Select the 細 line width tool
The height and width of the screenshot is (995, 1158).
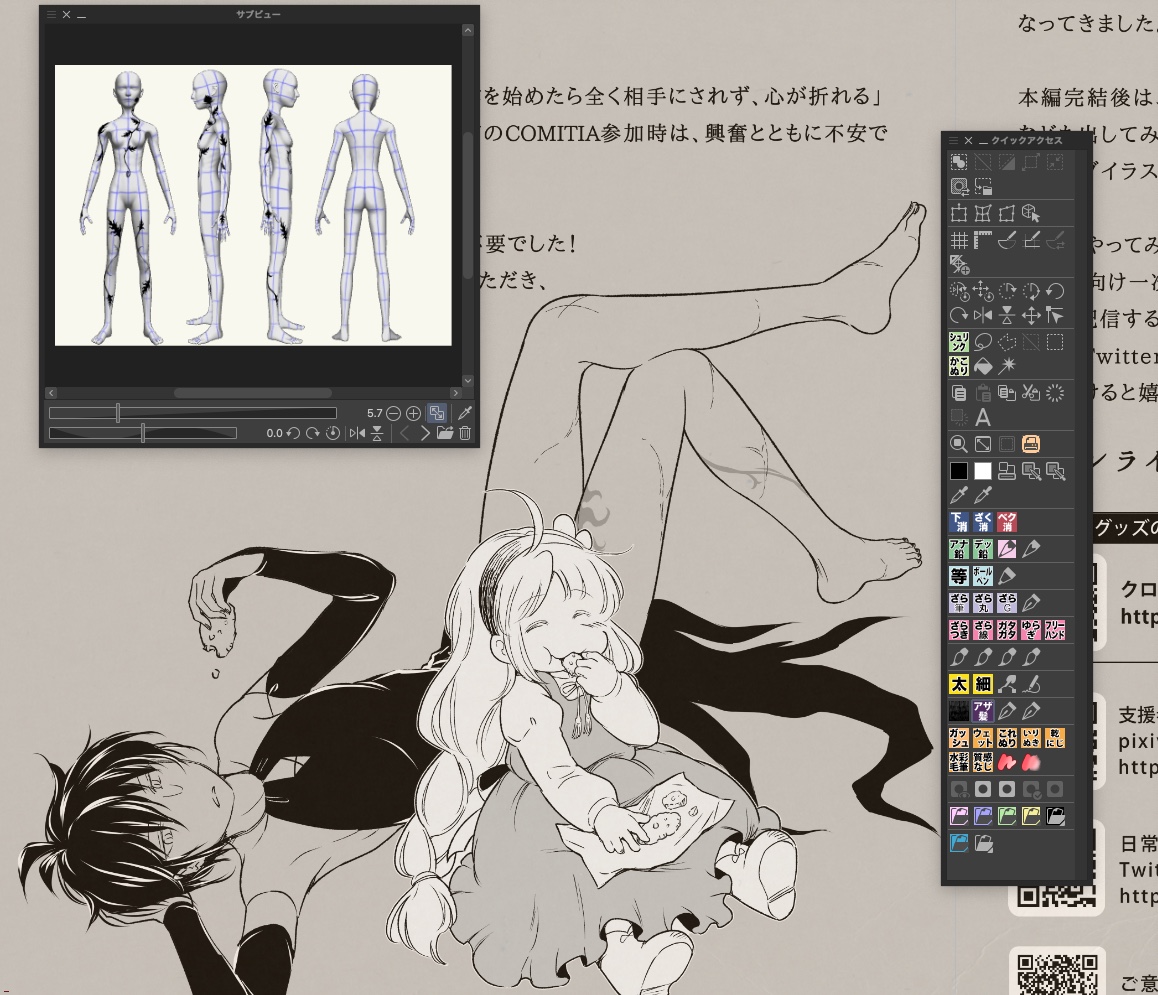pos(983,684)
